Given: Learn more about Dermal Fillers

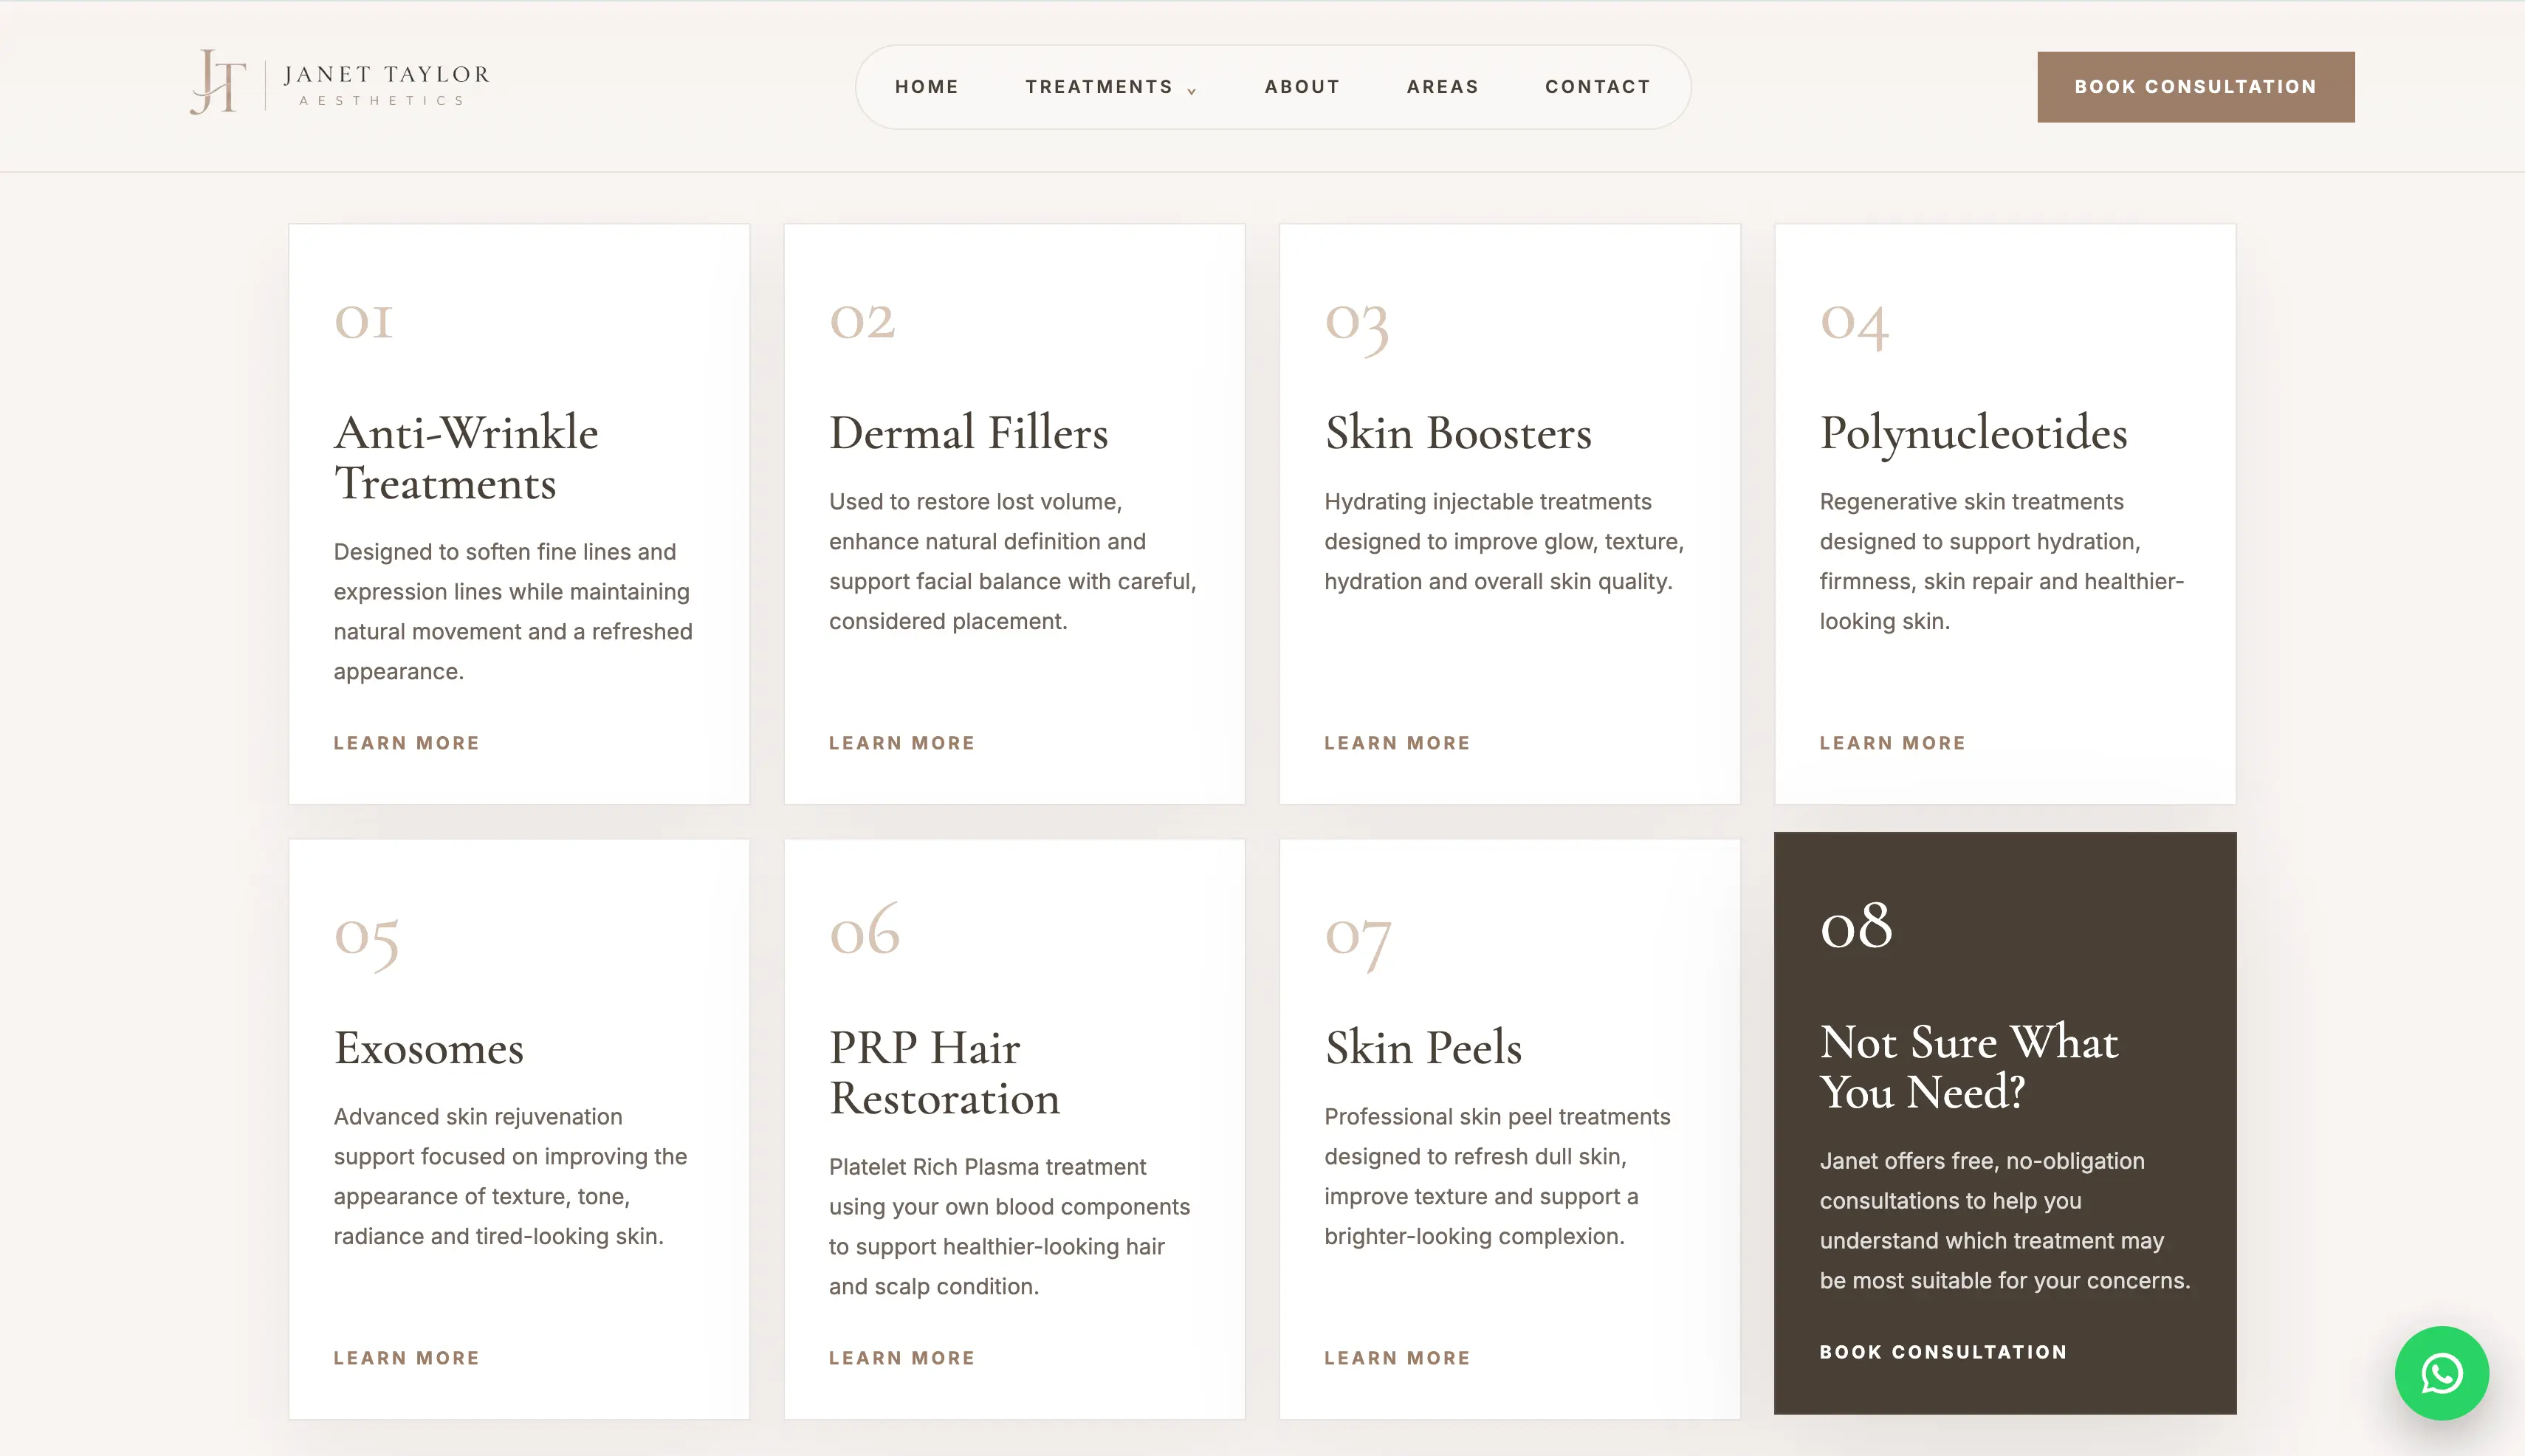Looking at the screenshot, I should (901, 743).
